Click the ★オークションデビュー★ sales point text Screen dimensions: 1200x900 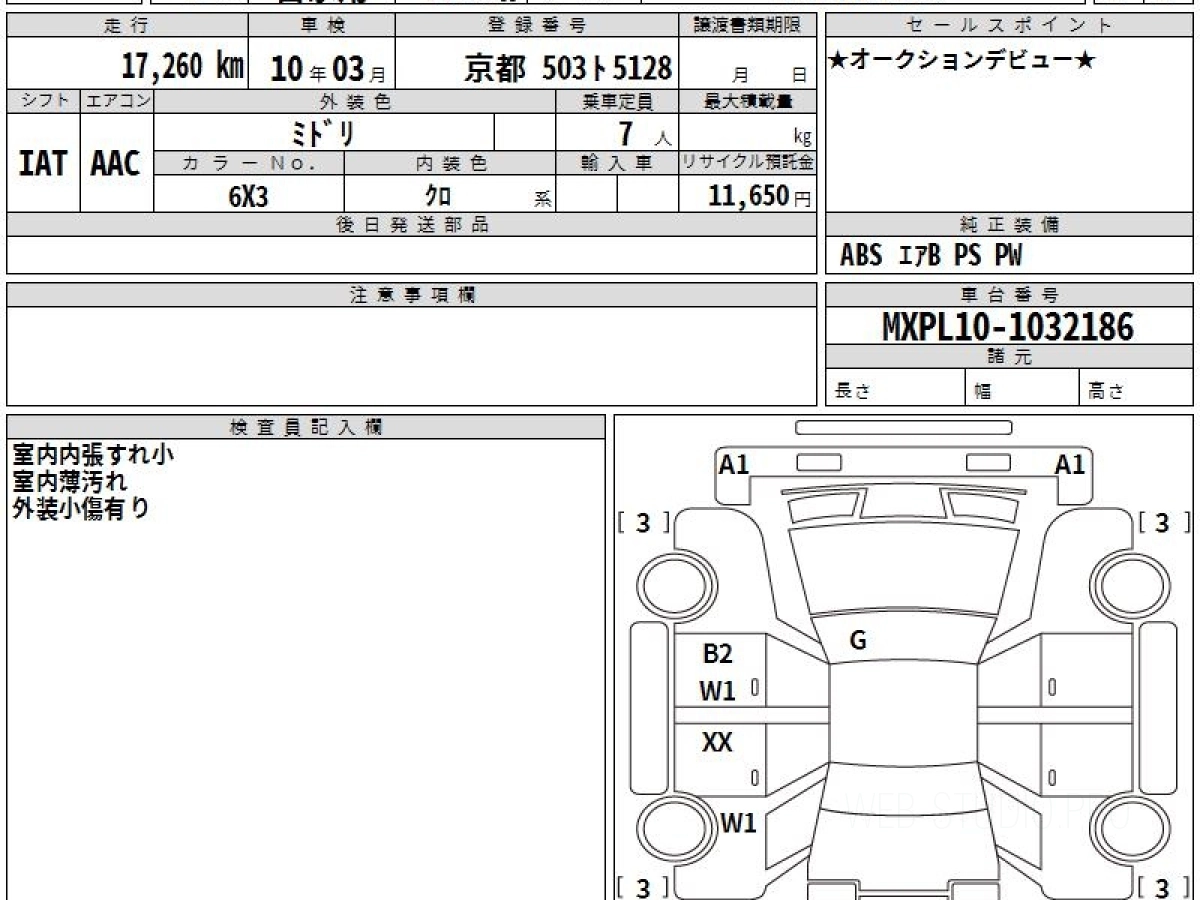[962, 61]
